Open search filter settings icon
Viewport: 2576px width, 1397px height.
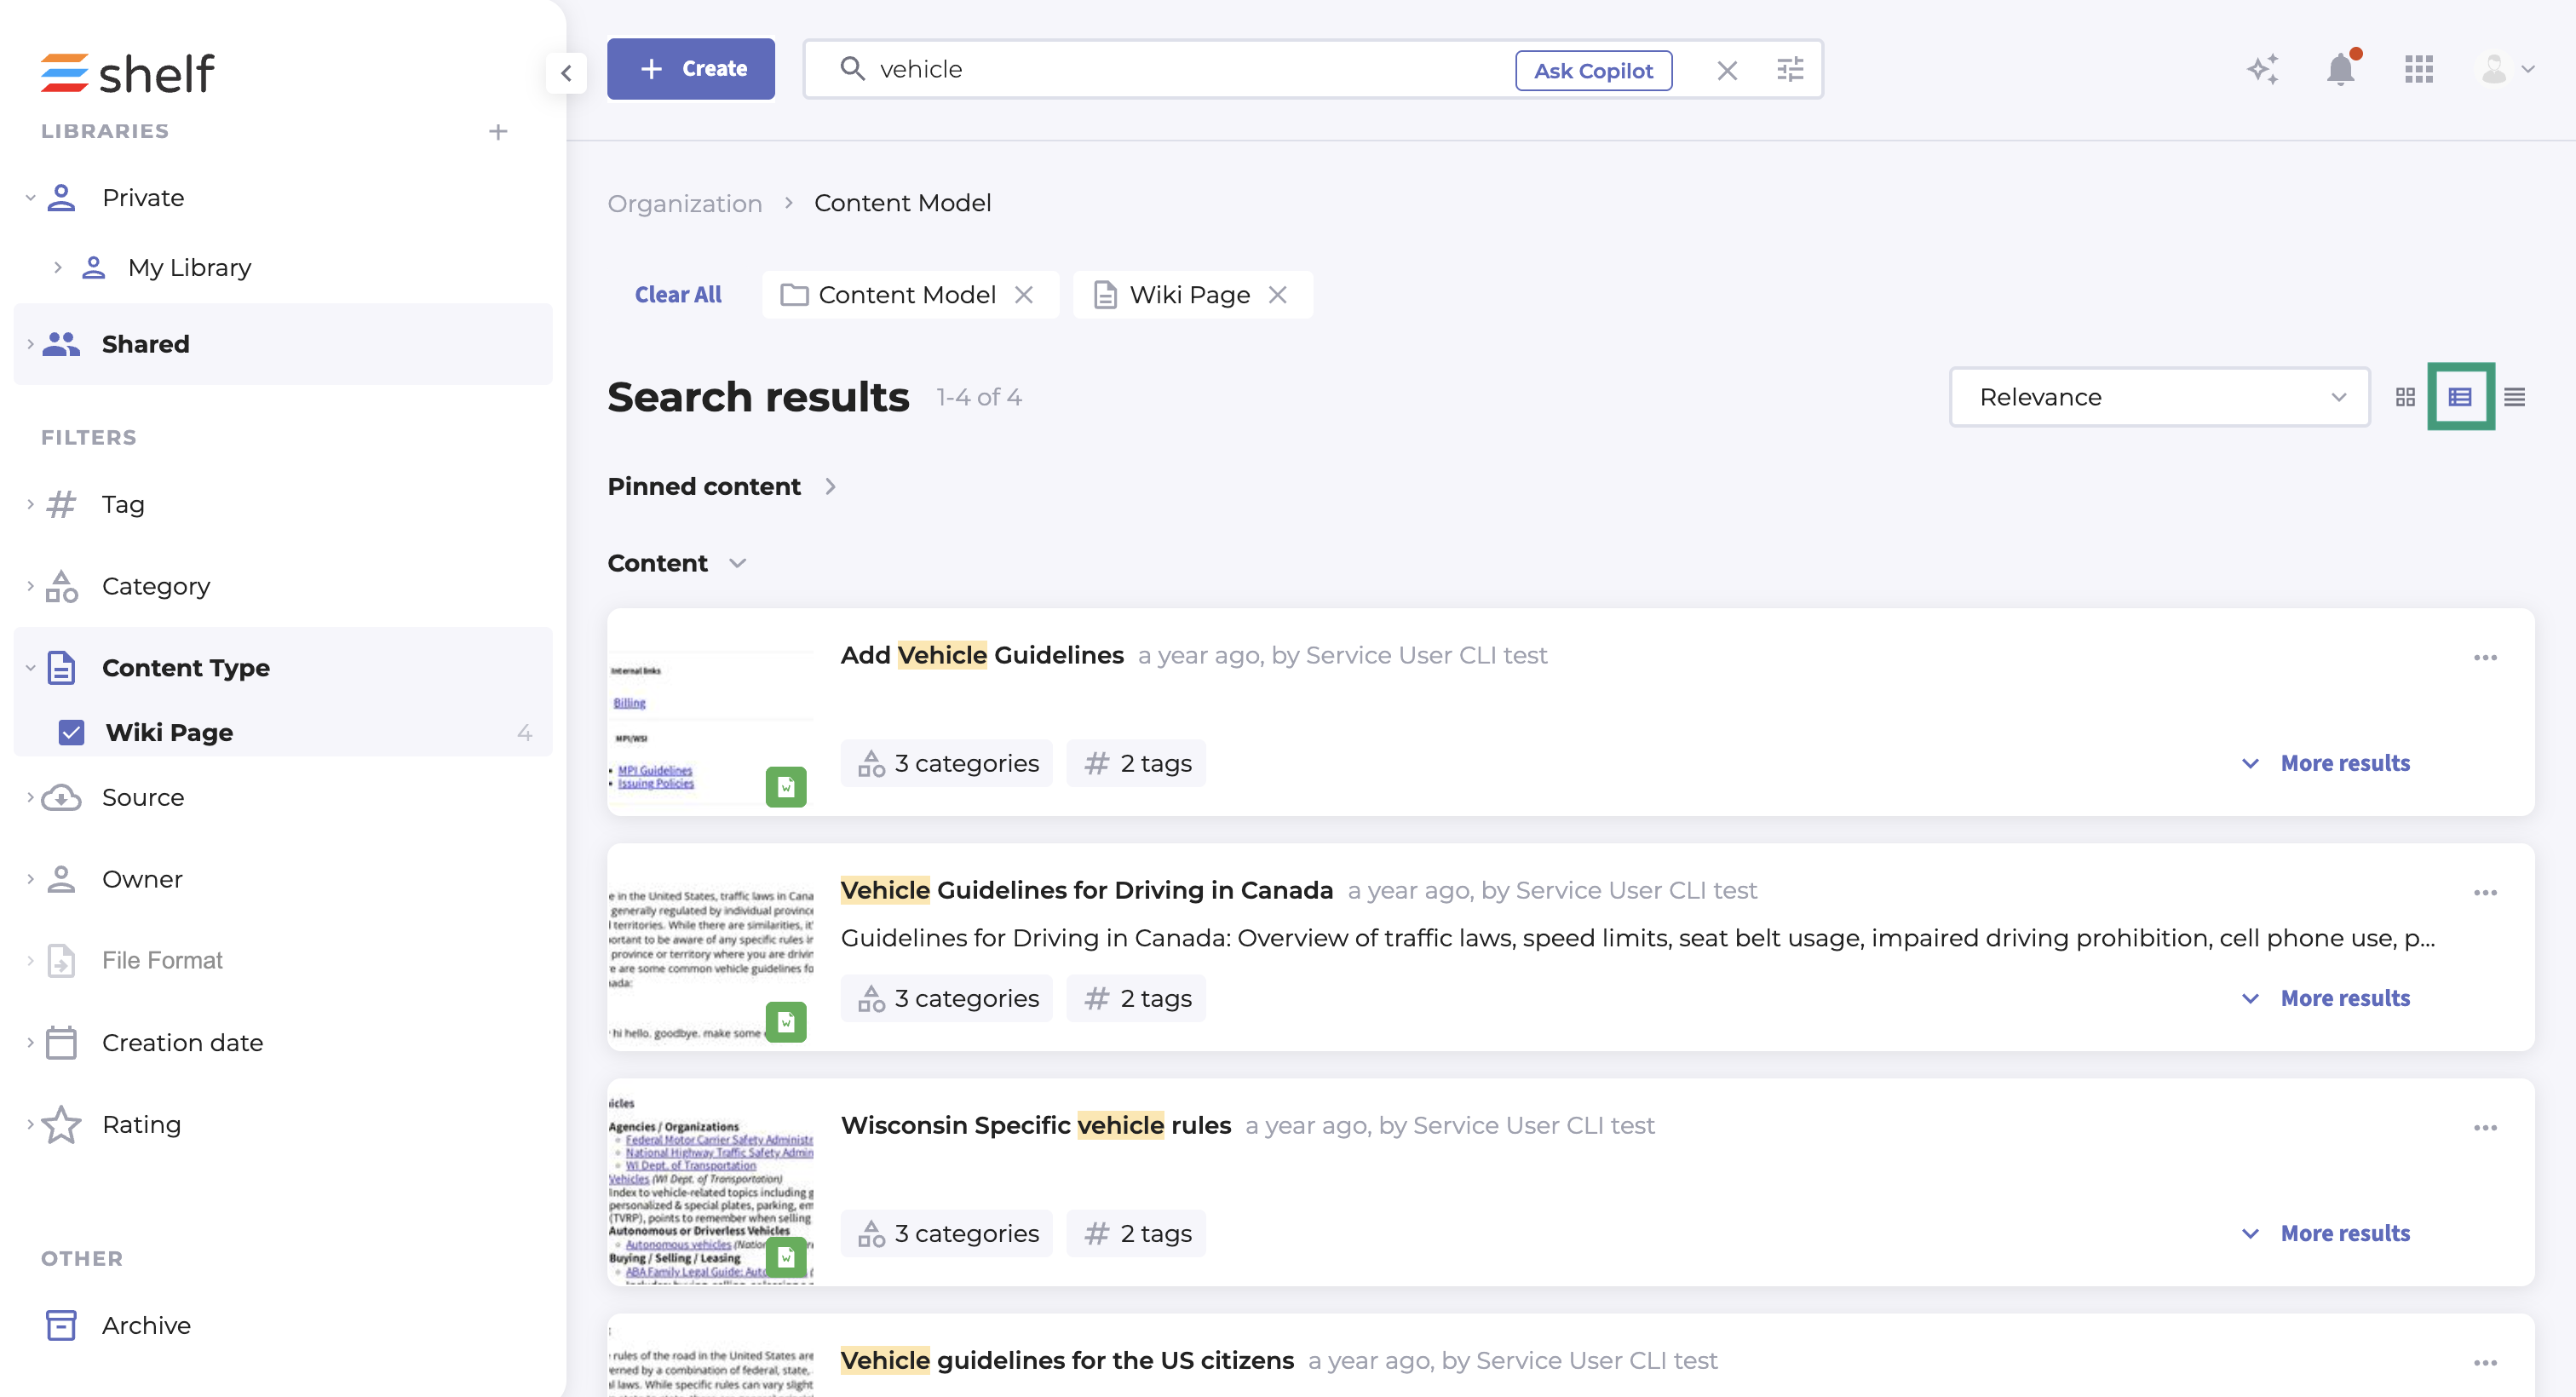tap(1789, 70)
